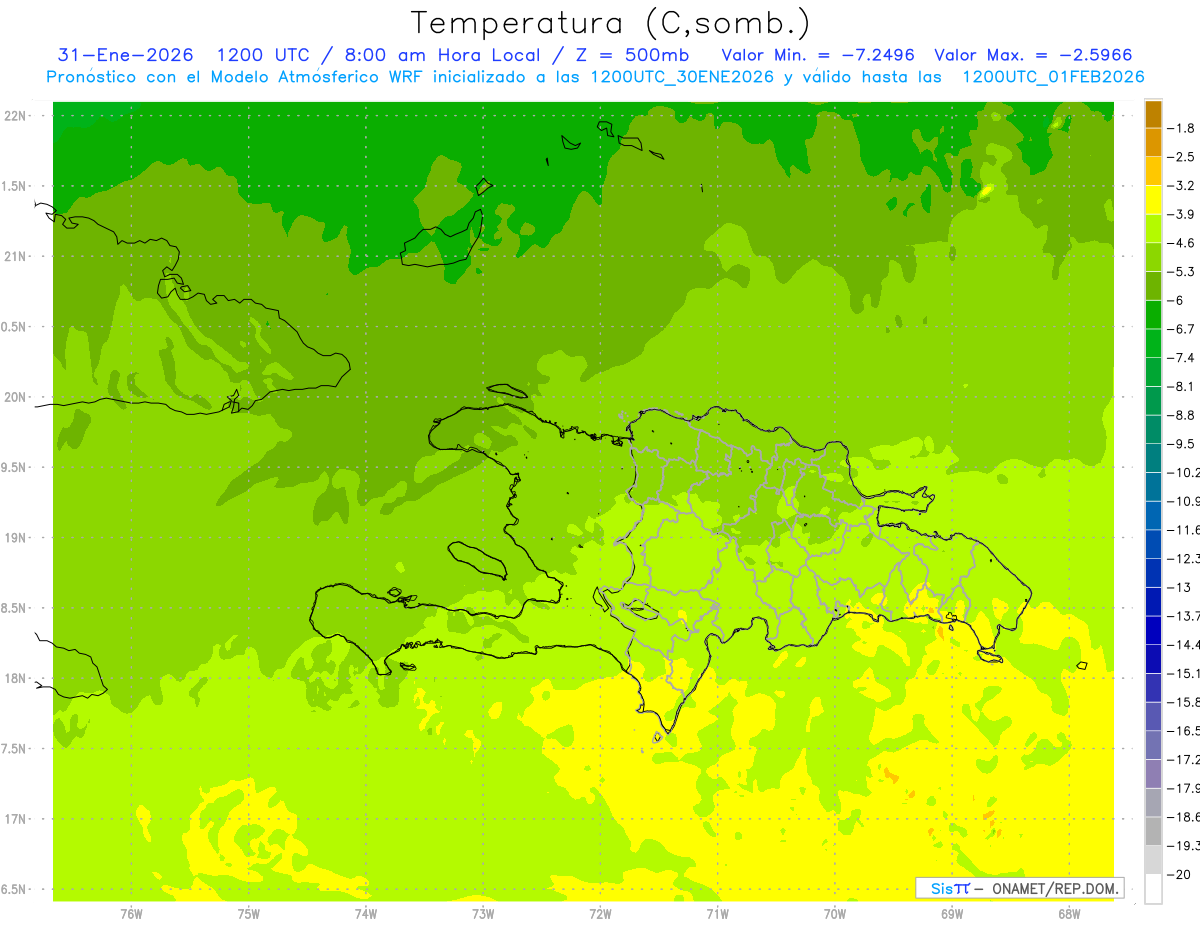Select the '31-Ene-2026' date text

(x=126, y=55)
